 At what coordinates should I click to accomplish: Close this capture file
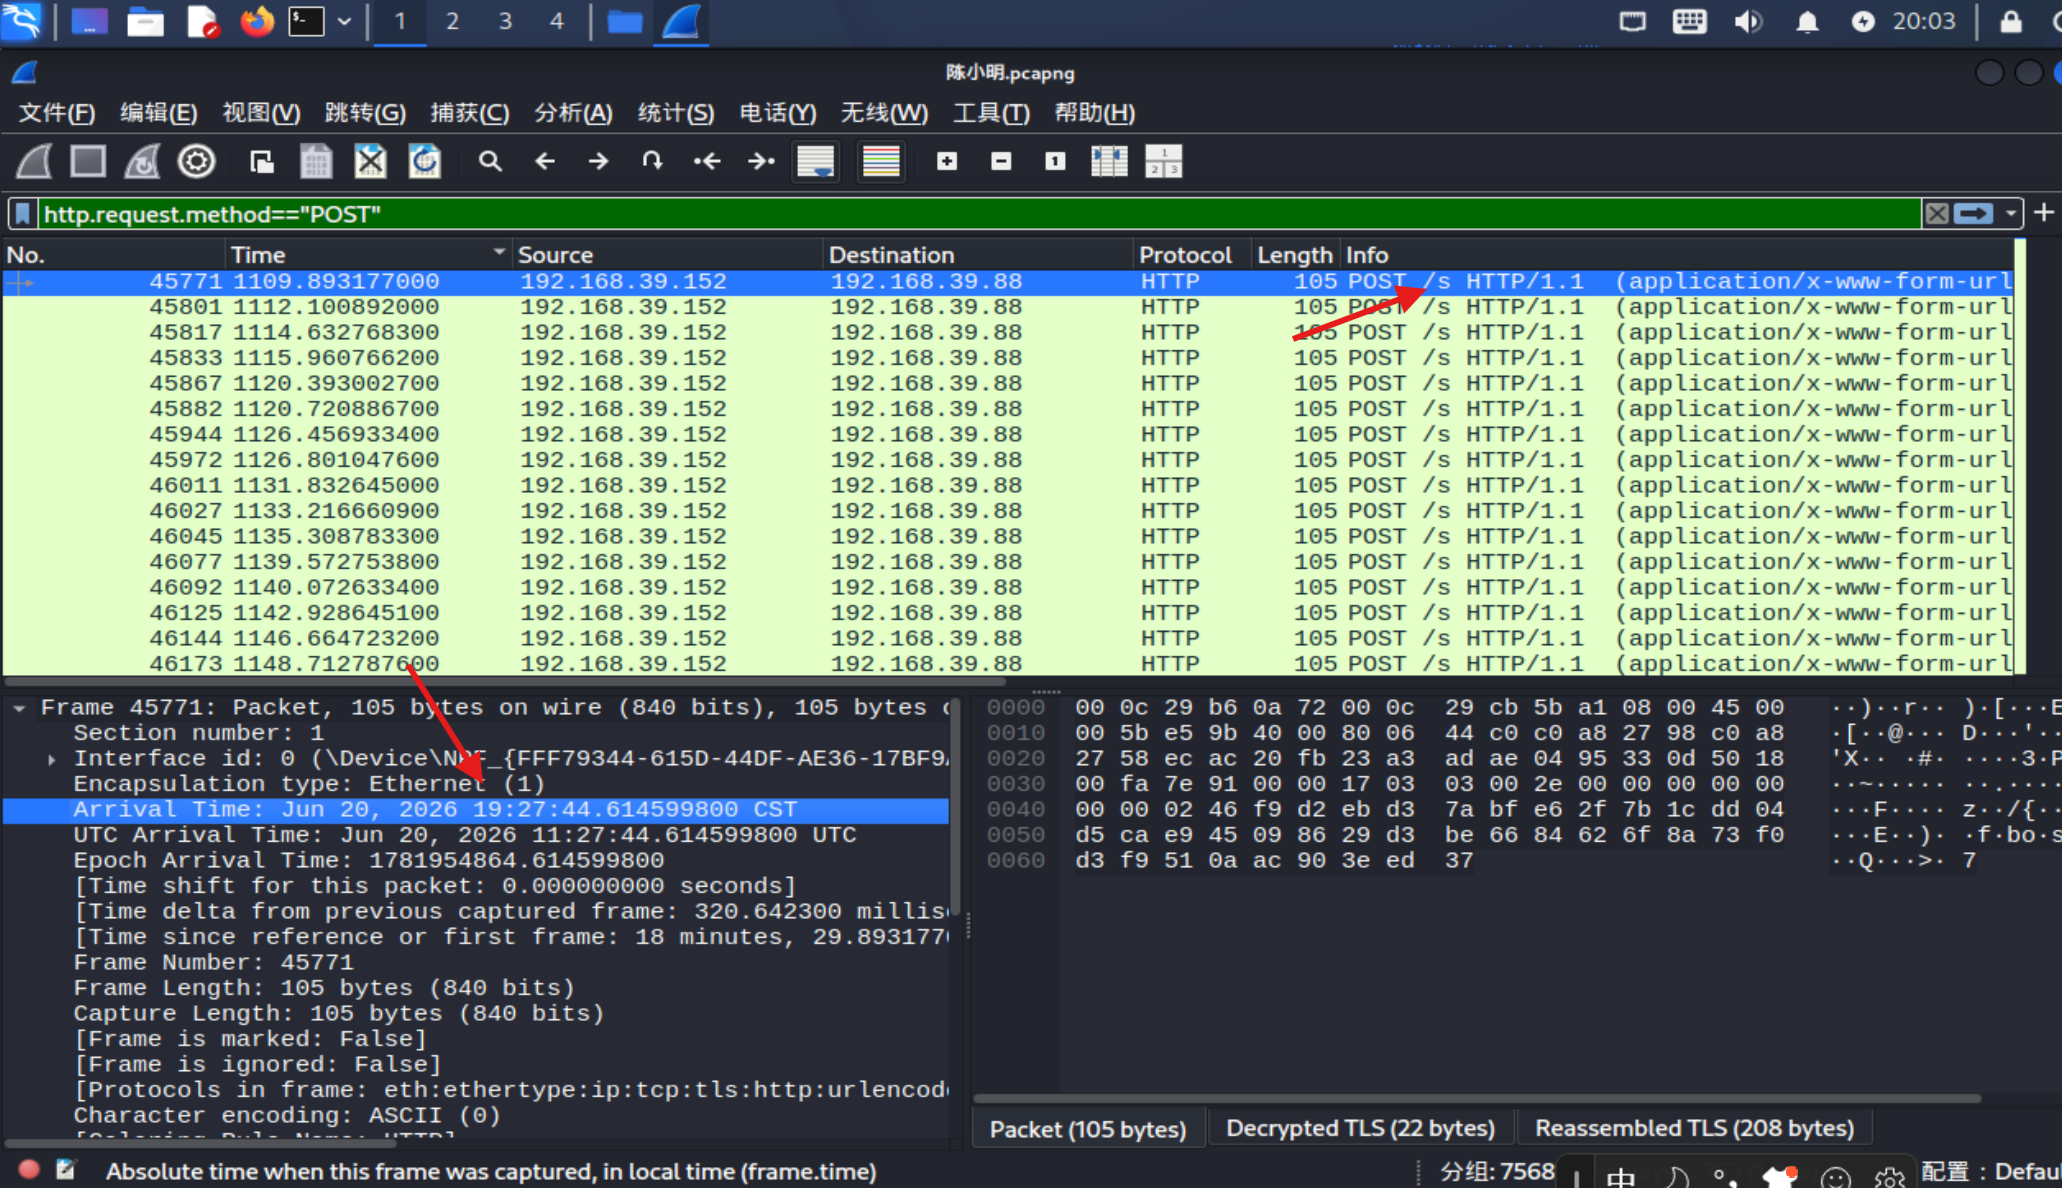370,161
